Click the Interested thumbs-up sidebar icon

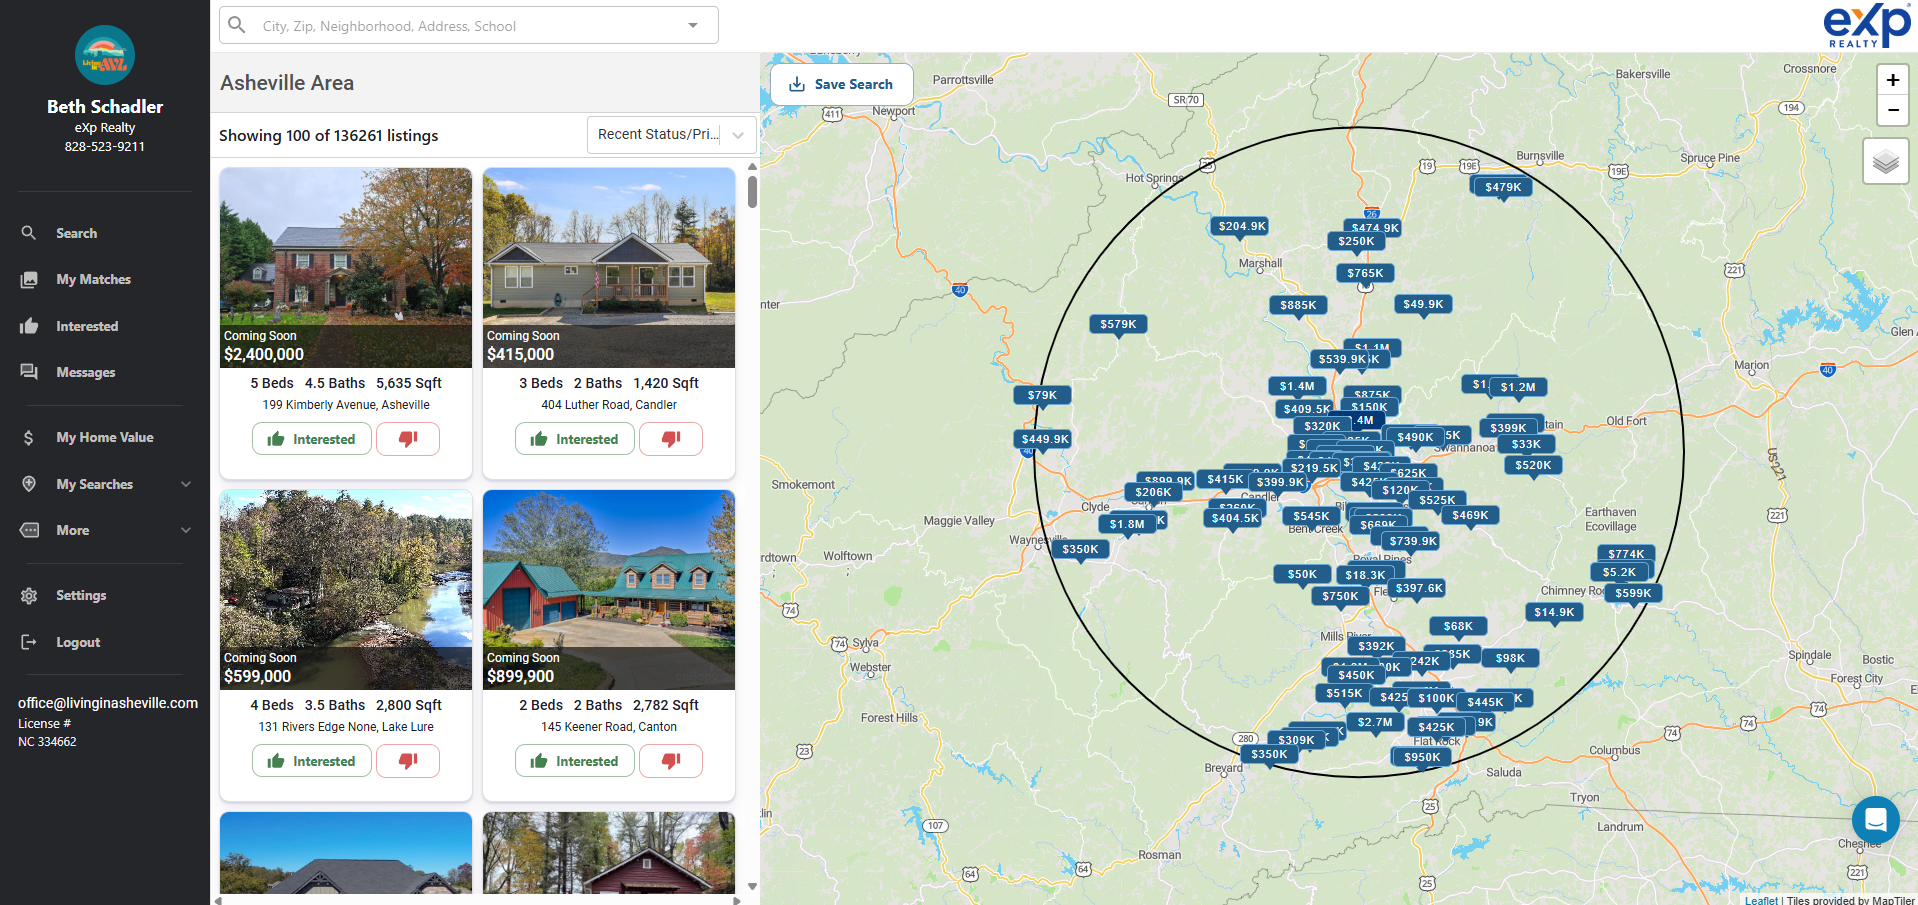click(x=29, y=326)
